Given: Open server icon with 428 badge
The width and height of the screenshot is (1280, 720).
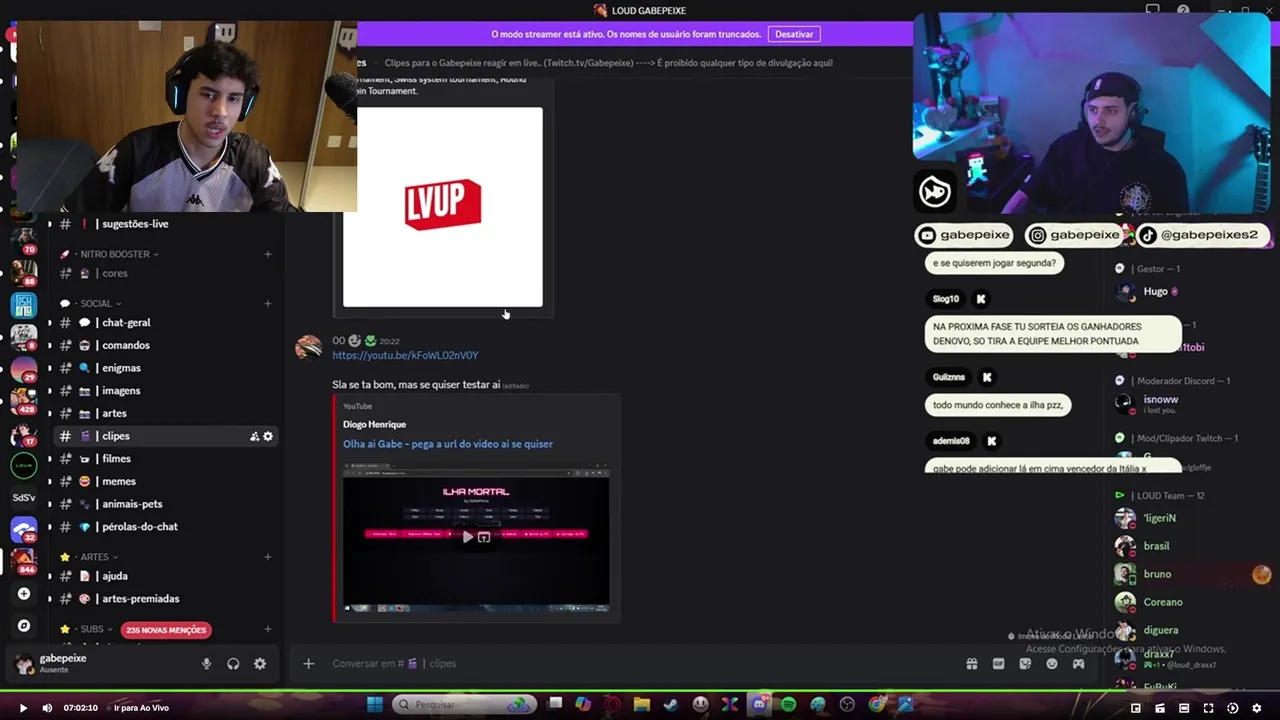Looking at the screenshot, I should tap(24, 401).
